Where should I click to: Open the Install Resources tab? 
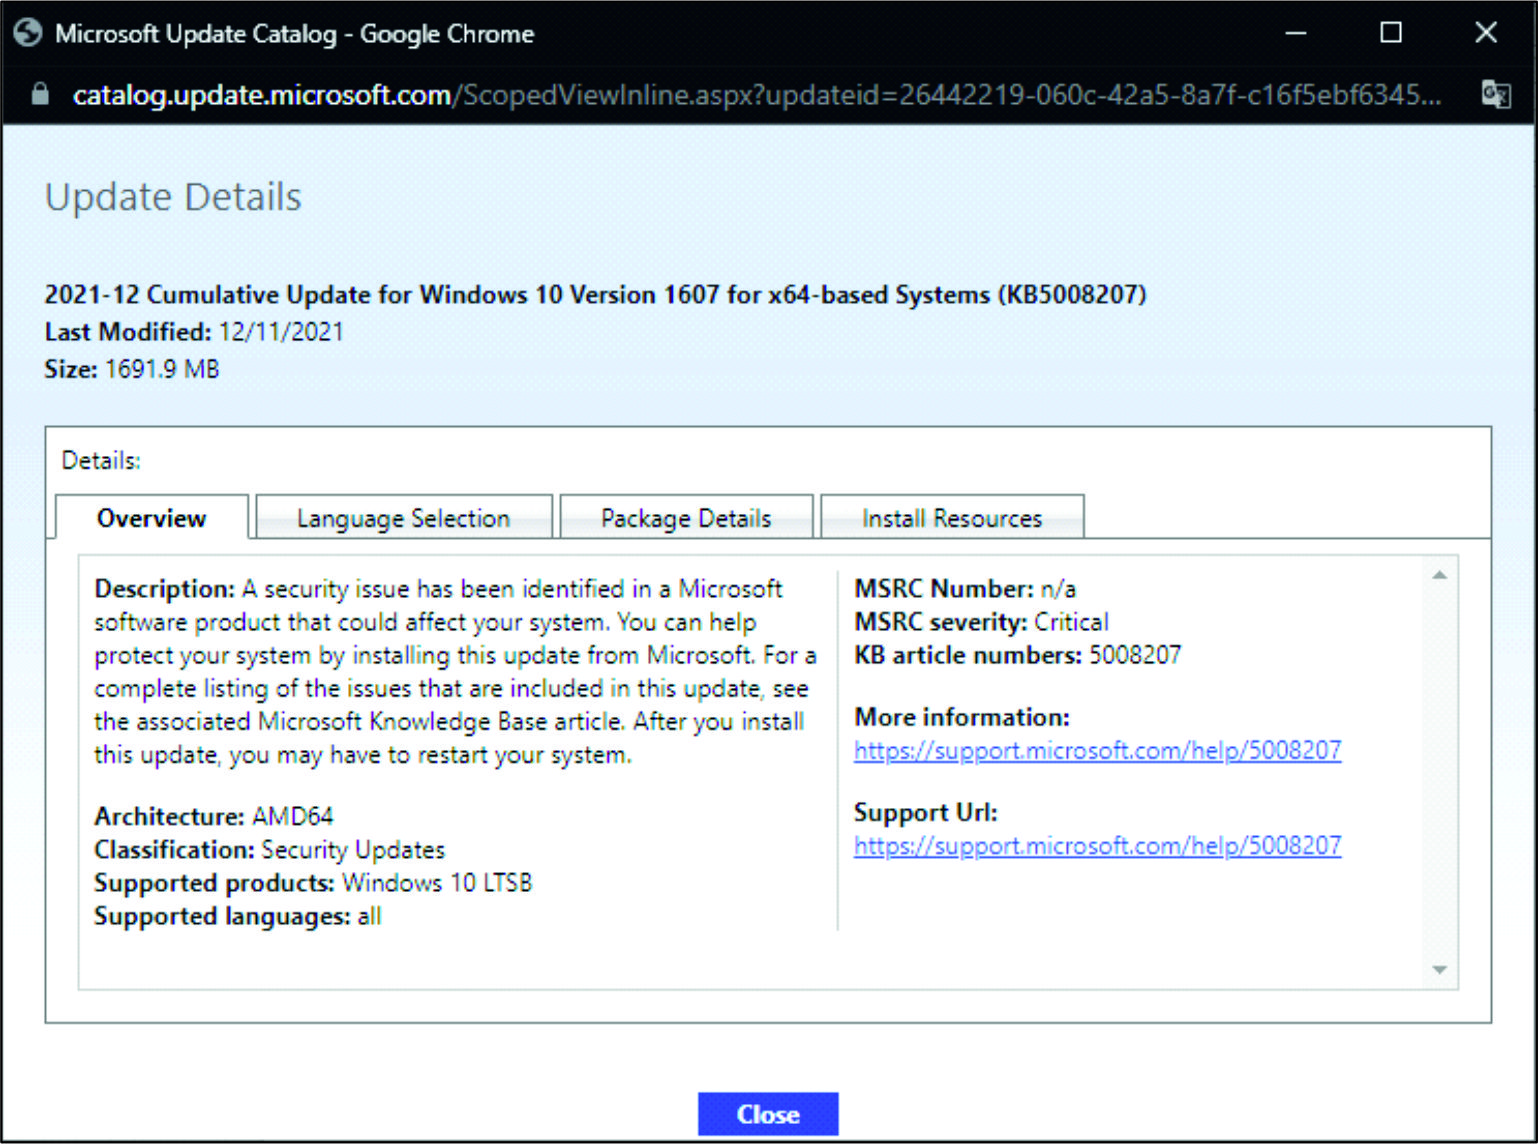click(952, 518)
